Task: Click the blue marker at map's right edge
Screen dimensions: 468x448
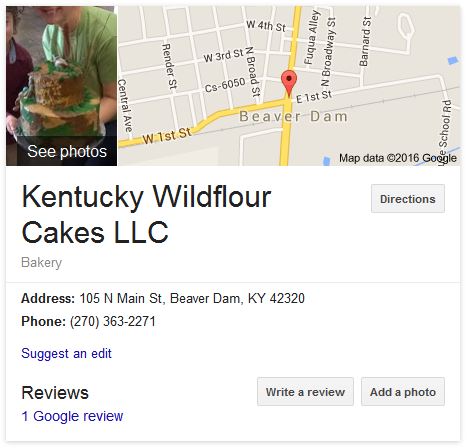Action: coord(453,61)
